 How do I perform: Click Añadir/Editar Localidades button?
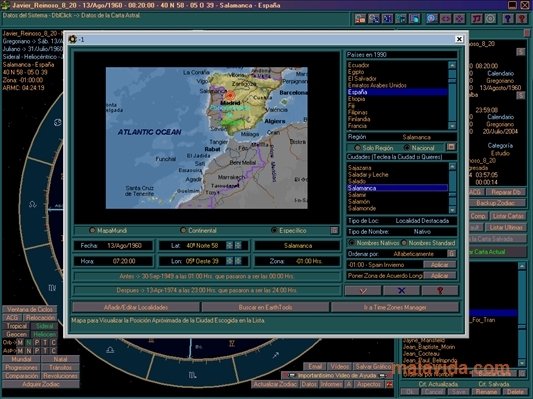click(x=136, y=307)
